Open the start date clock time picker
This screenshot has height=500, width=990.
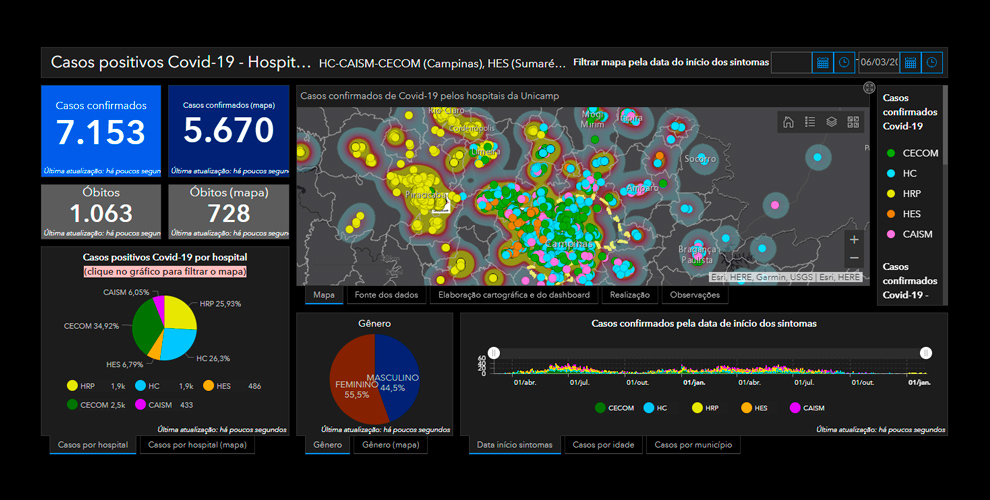pyautogui.click(x=845, y=63)
